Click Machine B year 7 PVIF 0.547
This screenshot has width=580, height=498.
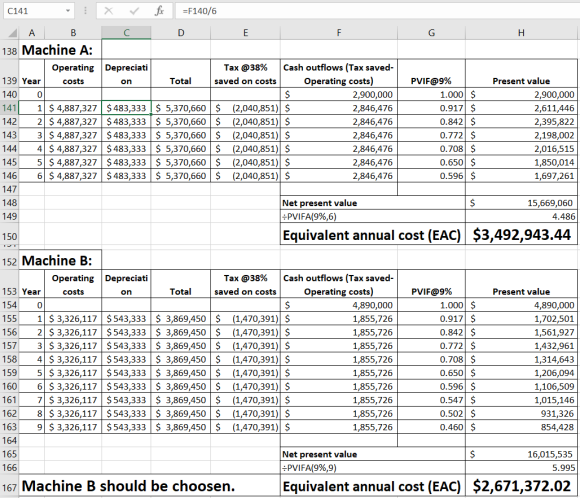(x=431, y=400)
